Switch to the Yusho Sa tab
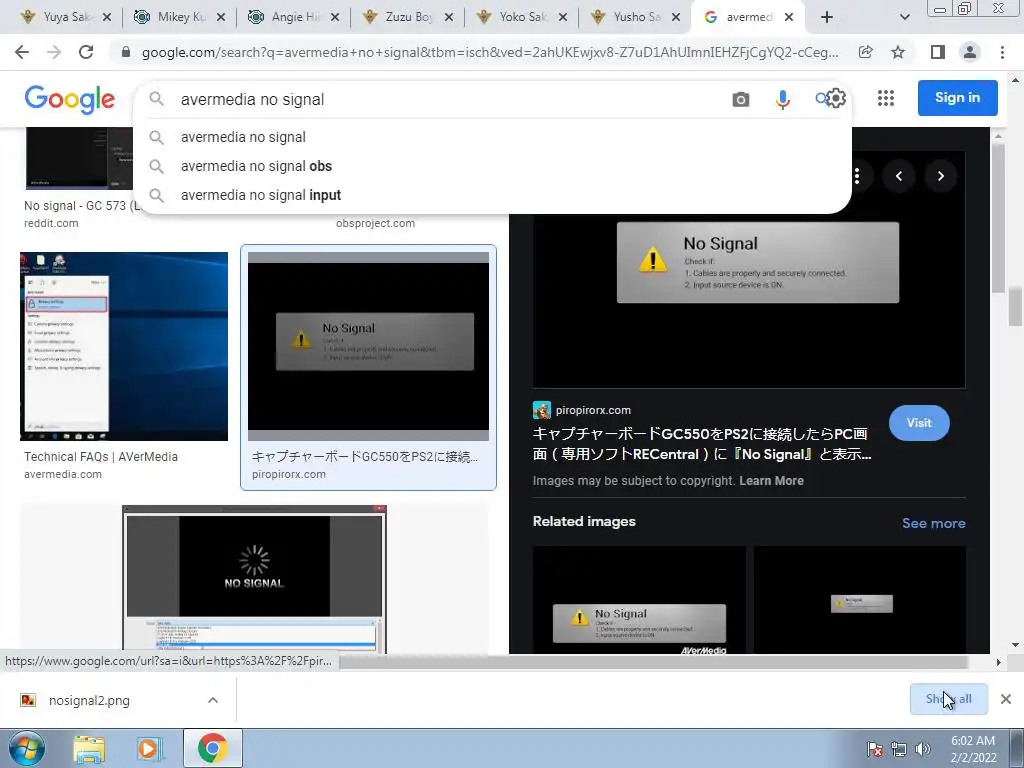 [627, 17]
